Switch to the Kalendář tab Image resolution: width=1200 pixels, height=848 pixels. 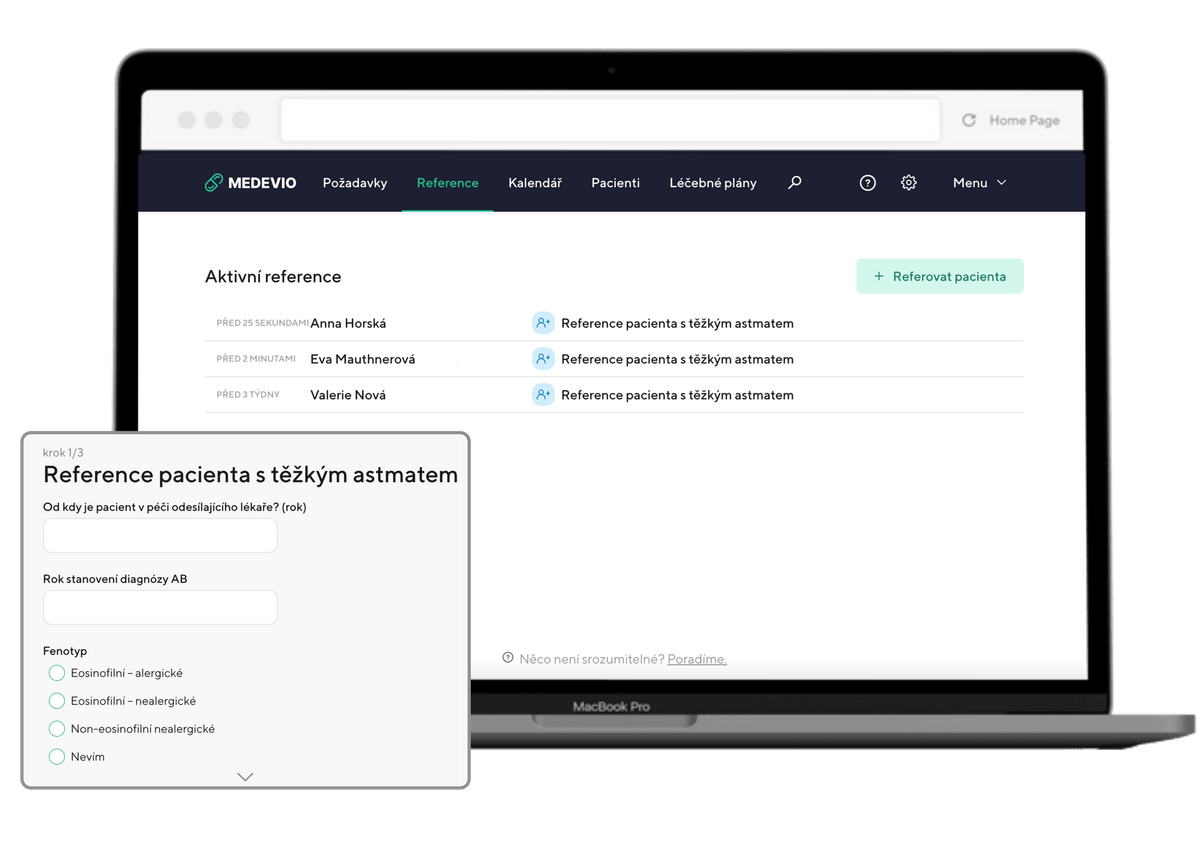click(535, 183)
